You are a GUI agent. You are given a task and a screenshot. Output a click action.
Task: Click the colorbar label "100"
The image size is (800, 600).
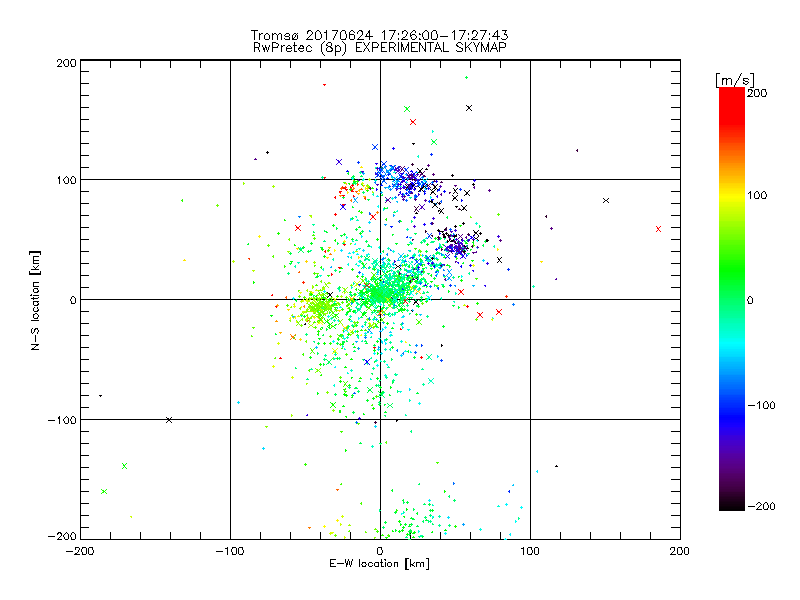pyautogui.click(x=757, y=195)
